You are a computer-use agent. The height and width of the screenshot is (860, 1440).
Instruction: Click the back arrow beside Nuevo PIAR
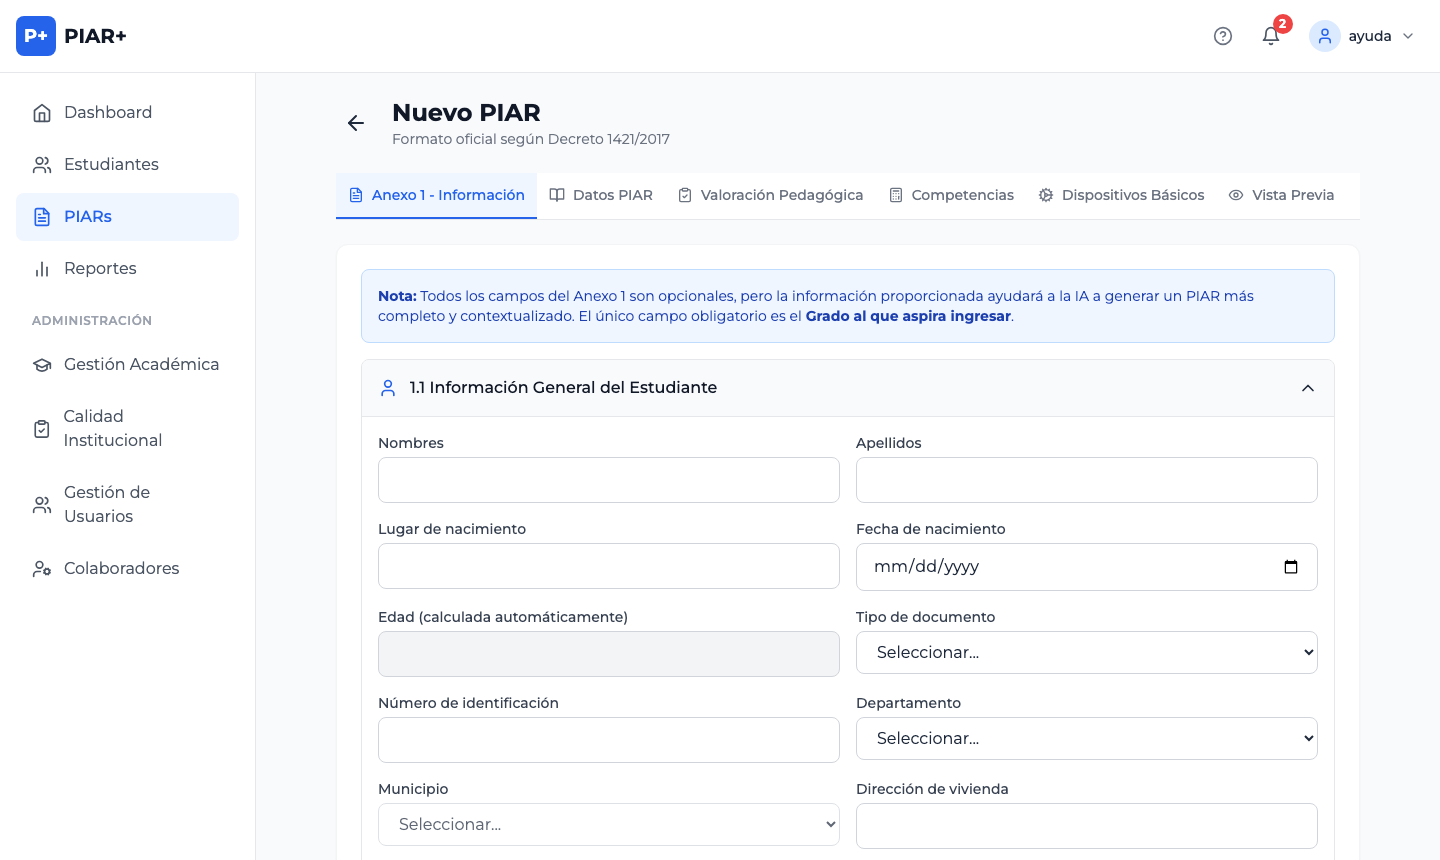(355, 123)
